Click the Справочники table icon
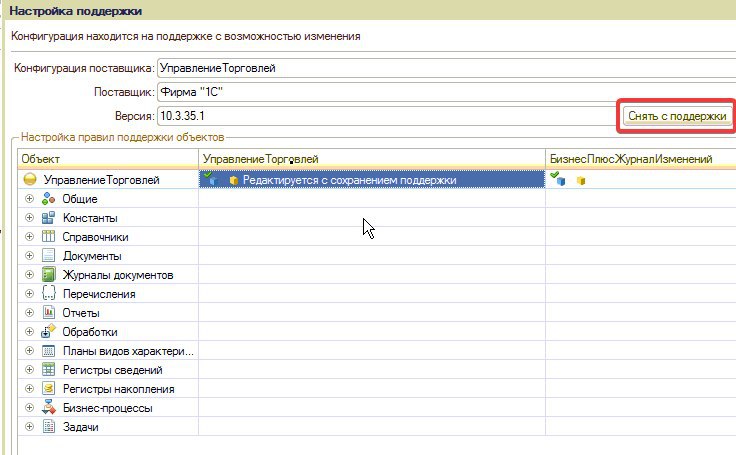This screenshot has width=736, height=455. click(x=48, y=236)
